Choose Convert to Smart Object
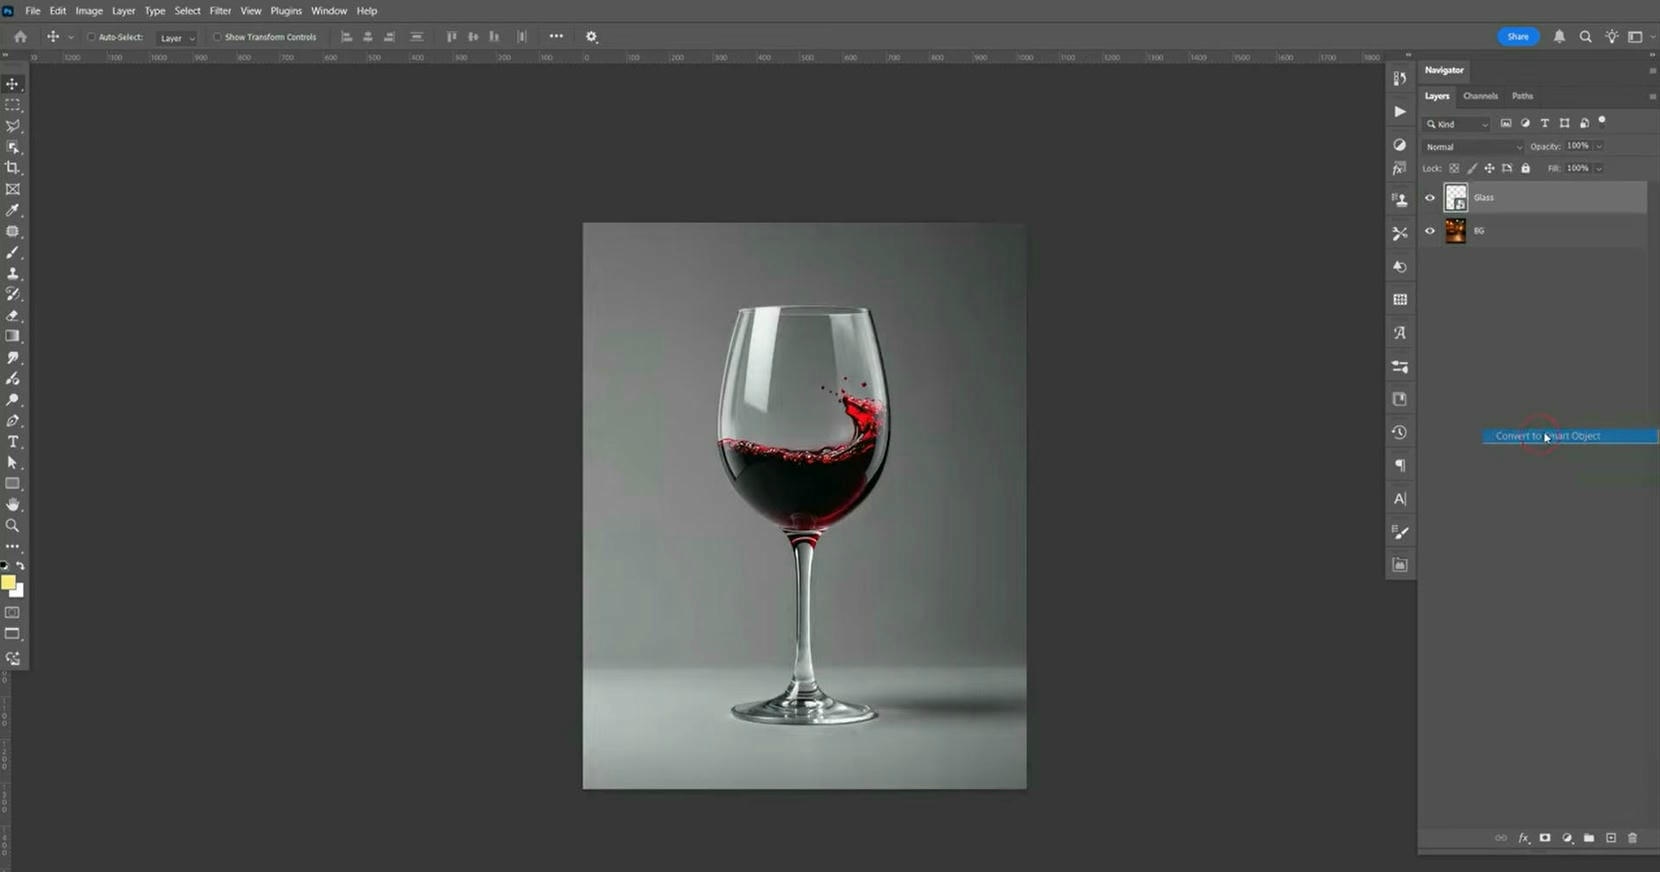 coord(1570,436)
